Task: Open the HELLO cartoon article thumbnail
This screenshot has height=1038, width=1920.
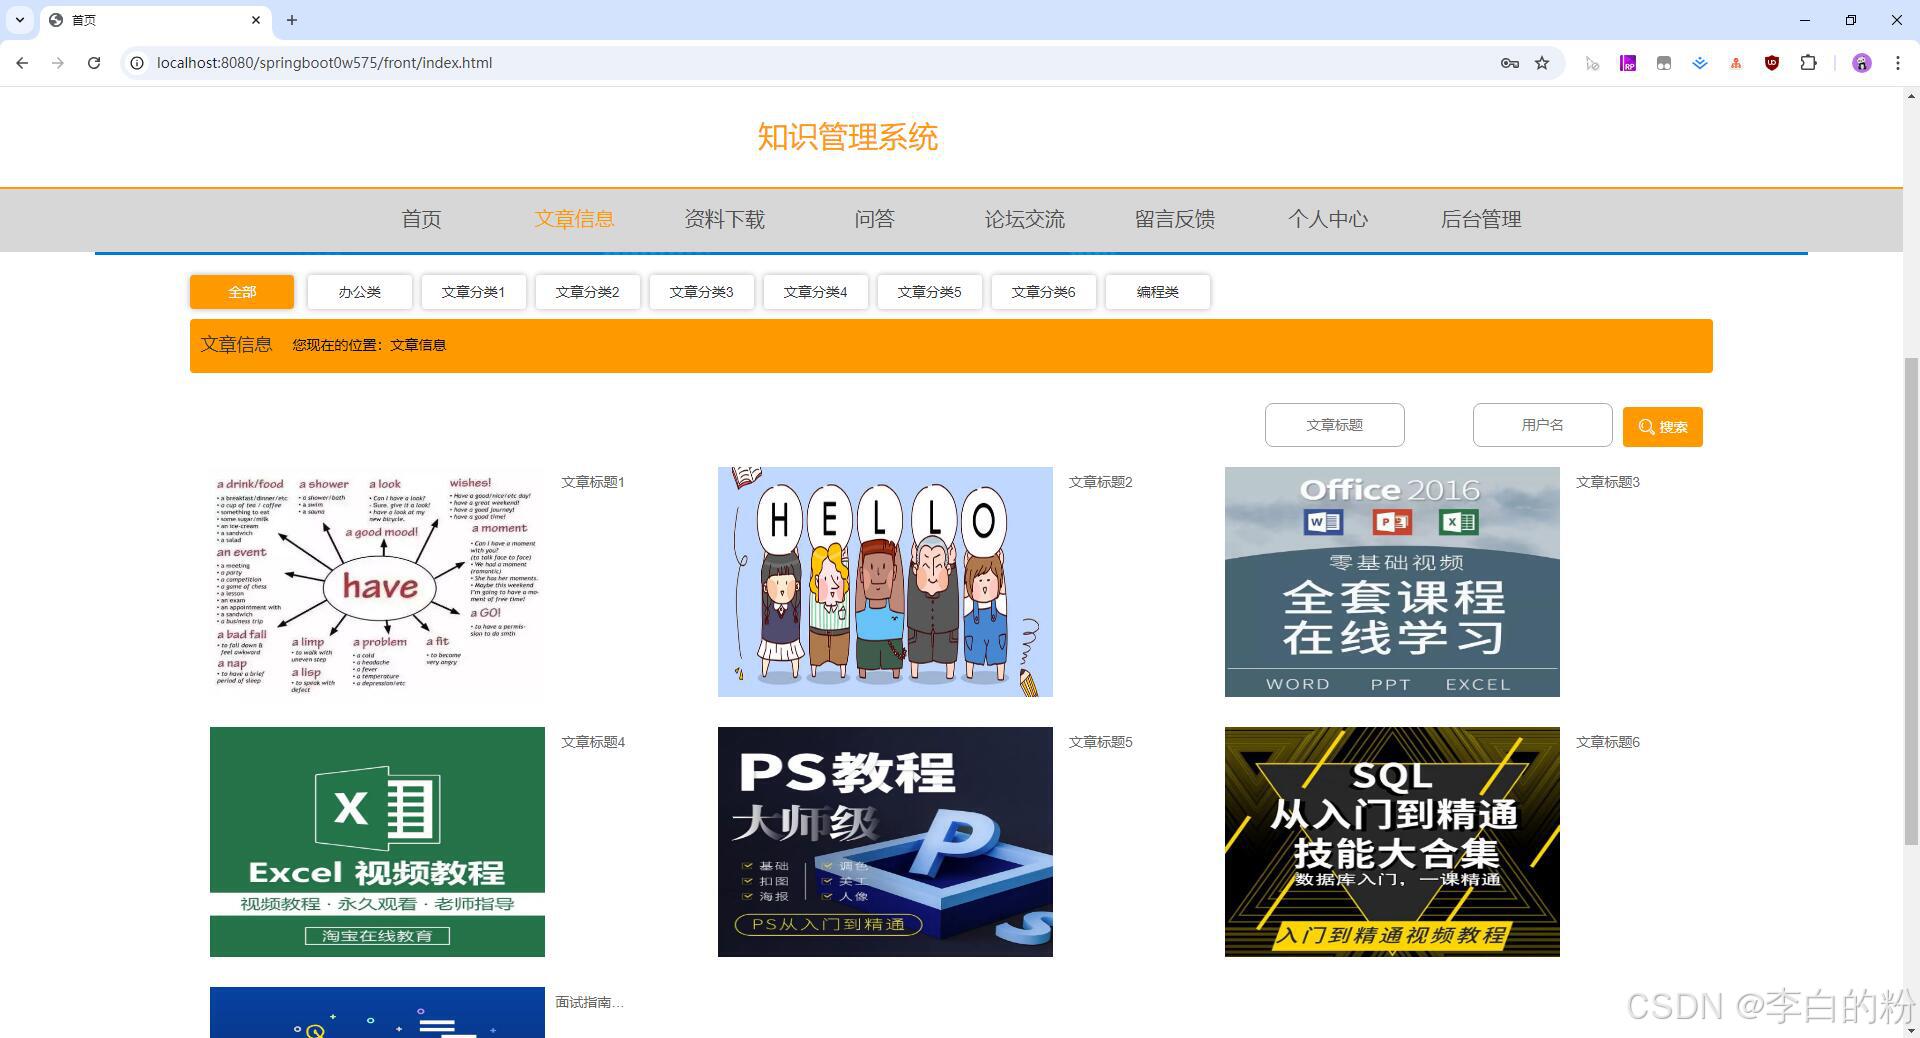Action: click(x=885, y=582)
